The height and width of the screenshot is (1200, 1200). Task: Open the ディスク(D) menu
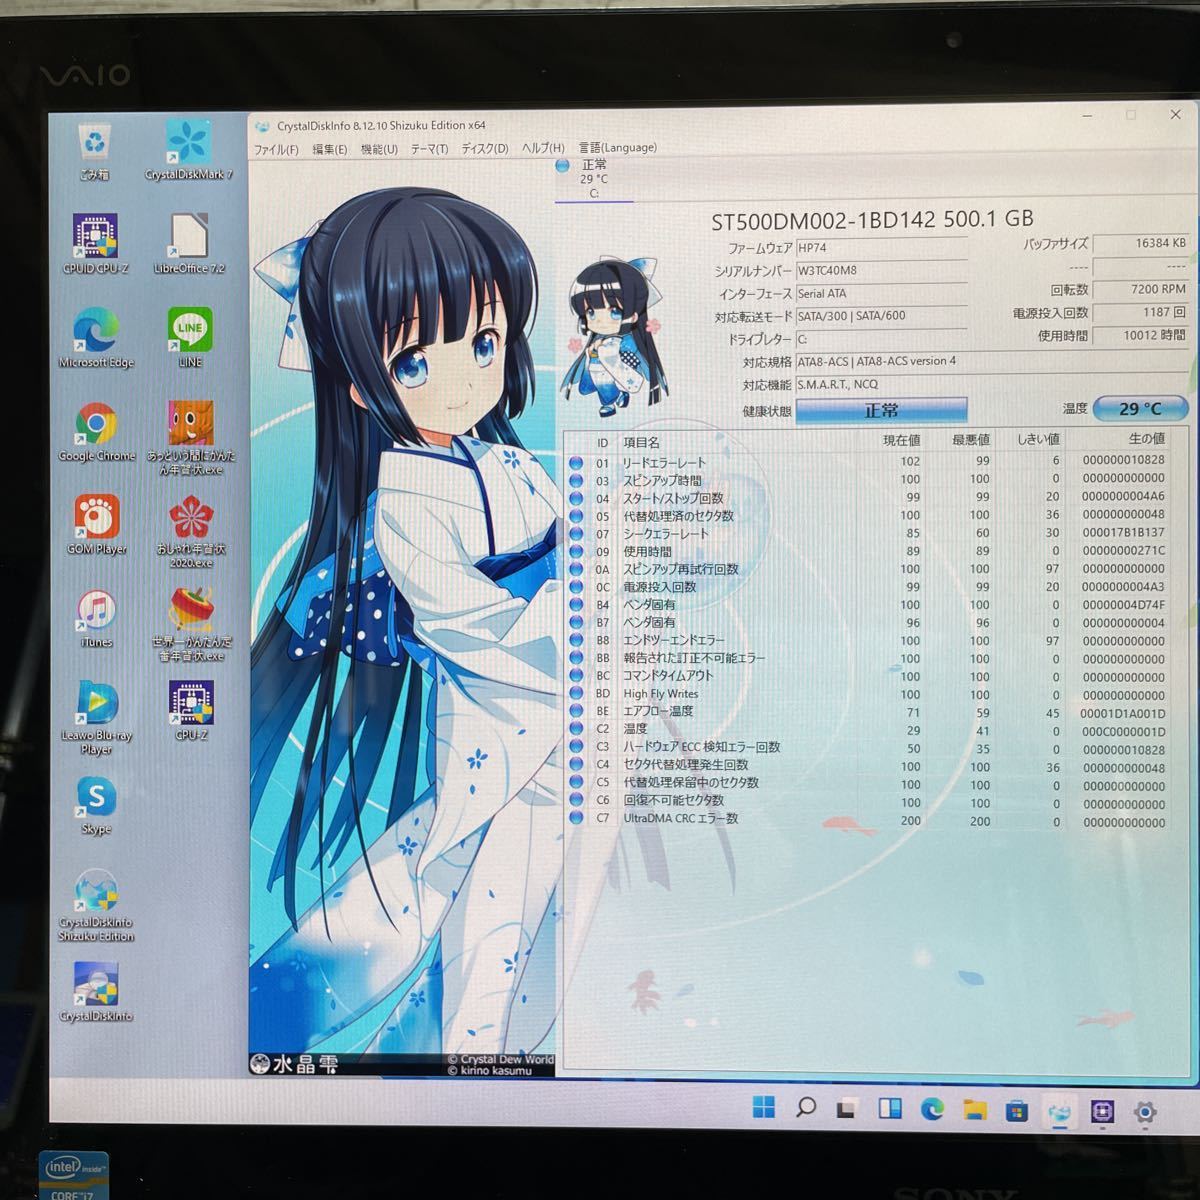tap(485, 149)
